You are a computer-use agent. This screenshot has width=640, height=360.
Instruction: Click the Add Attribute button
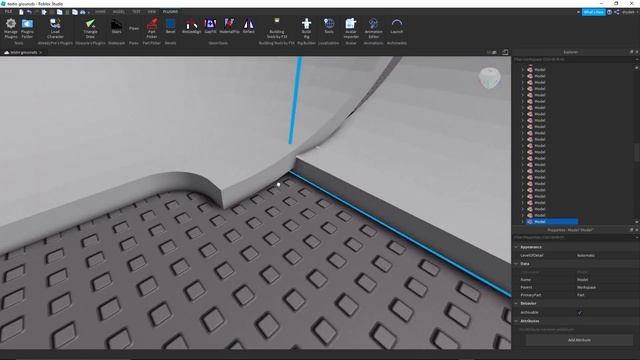tap(579, 340)
